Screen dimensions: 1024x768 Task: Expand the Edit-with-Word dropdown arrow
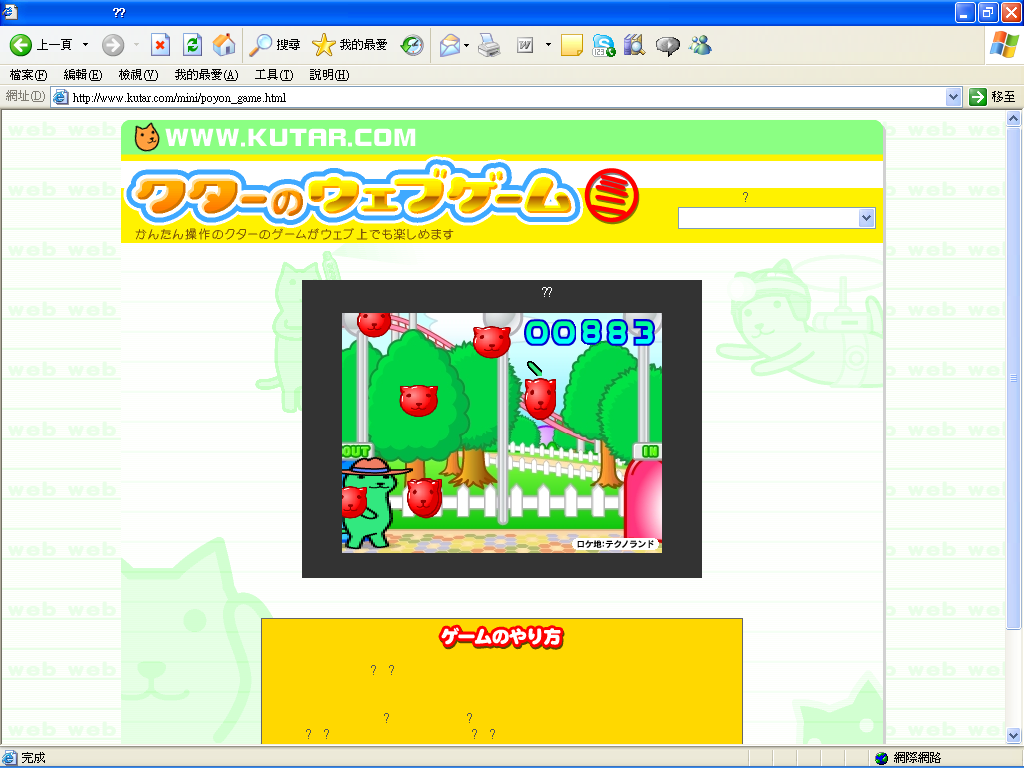(548, 45)
